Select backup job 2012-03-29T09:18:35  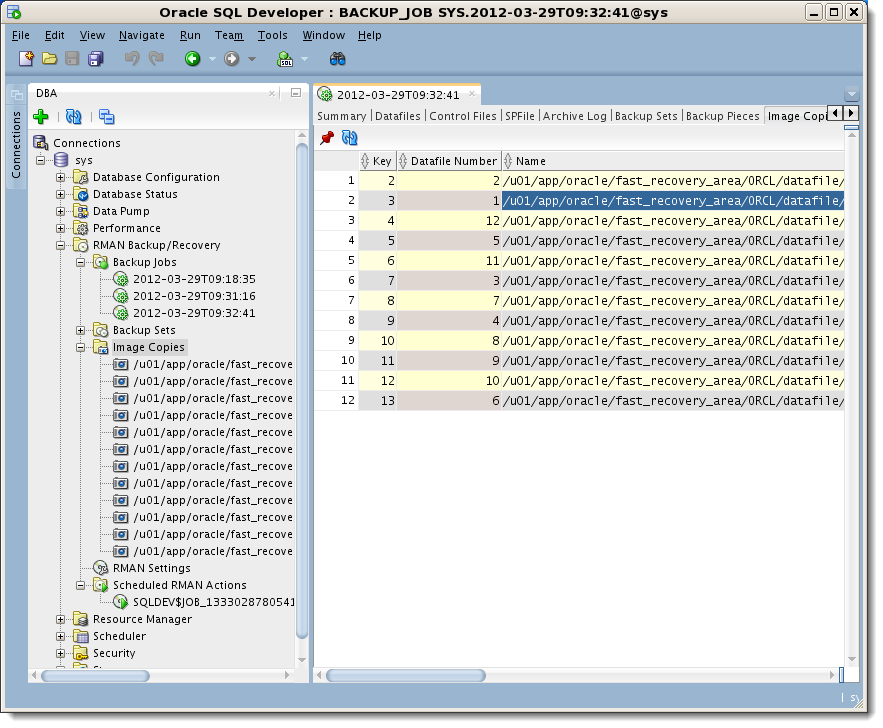click(194, 279)
